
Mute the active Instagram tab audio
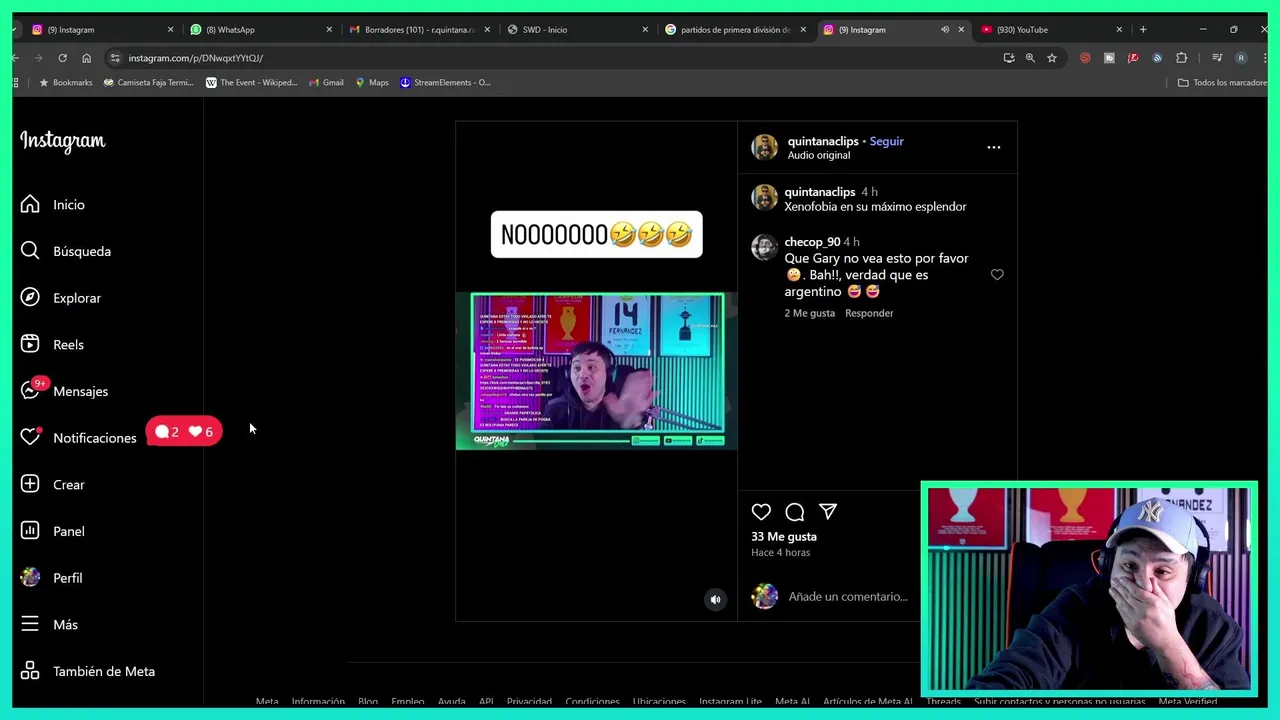coord(945,30)
